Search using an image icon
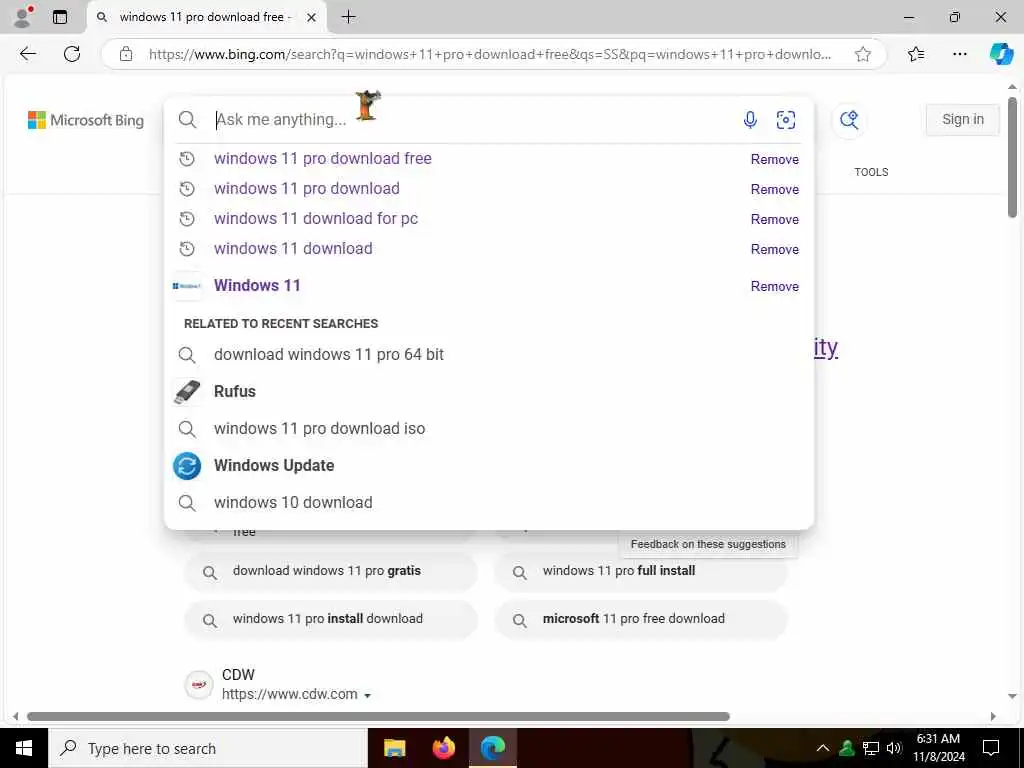Viewport: 1024px width, 768px height. coord(786,120)
